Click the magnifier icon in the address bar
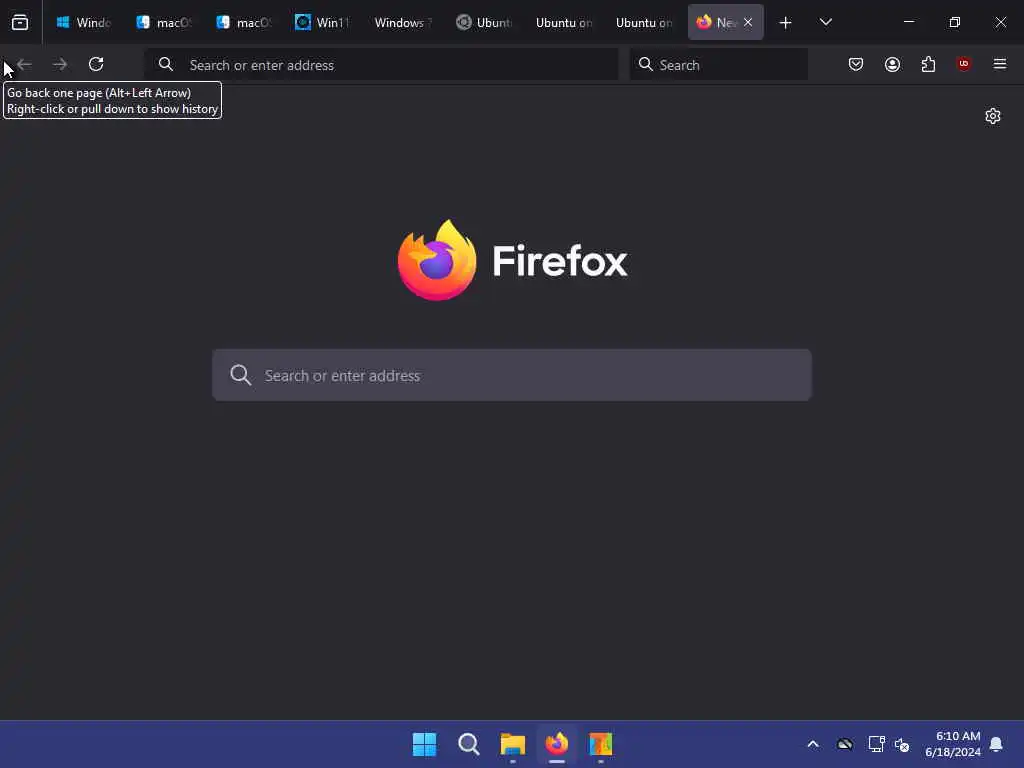This screenshot has width=1024, height=768. (166, 64)
